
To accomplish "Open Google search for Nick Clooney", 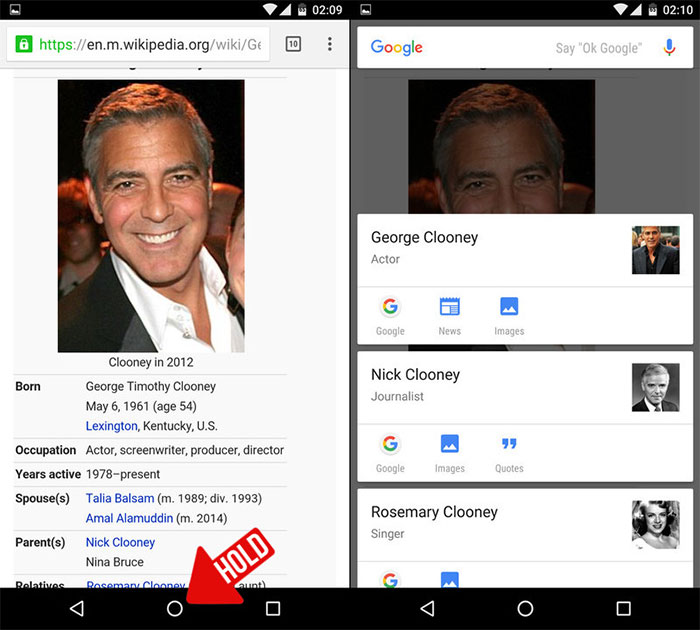I will click(390, 452).
